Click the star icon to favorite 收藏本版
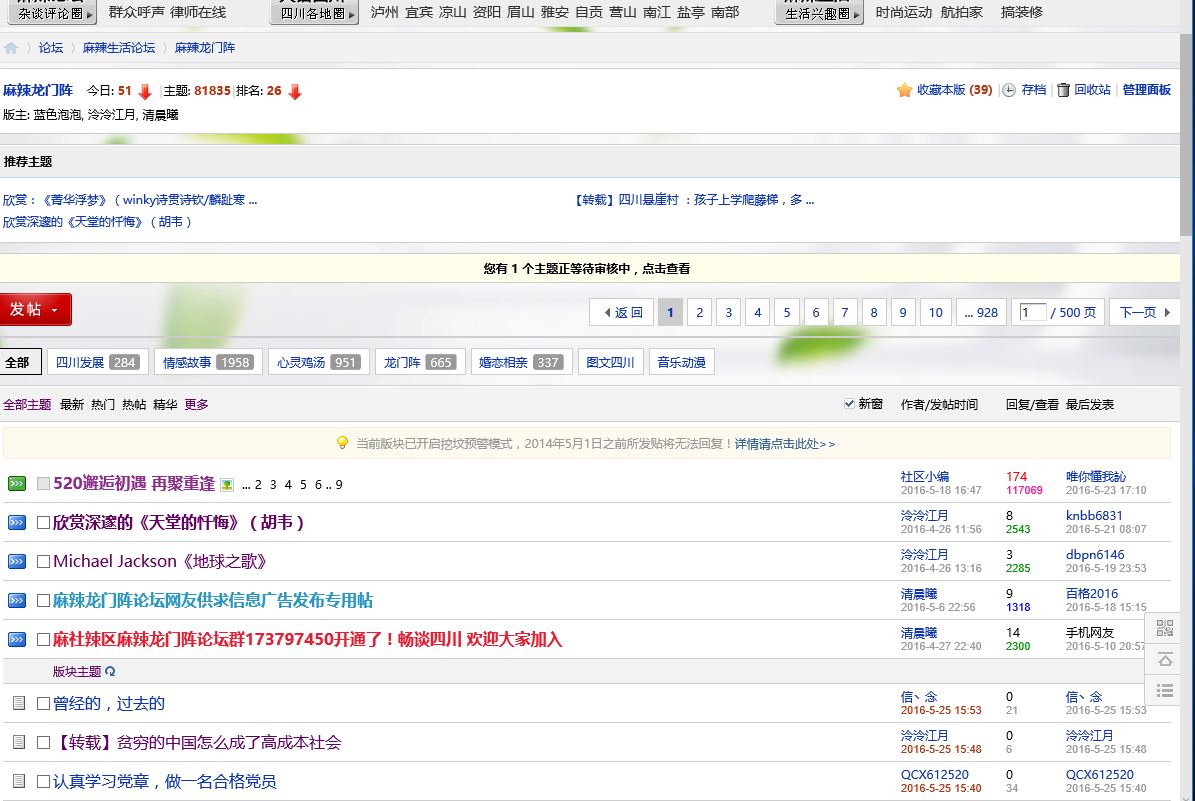Screen dimensions: 1195x801 (x=904, y=90)
